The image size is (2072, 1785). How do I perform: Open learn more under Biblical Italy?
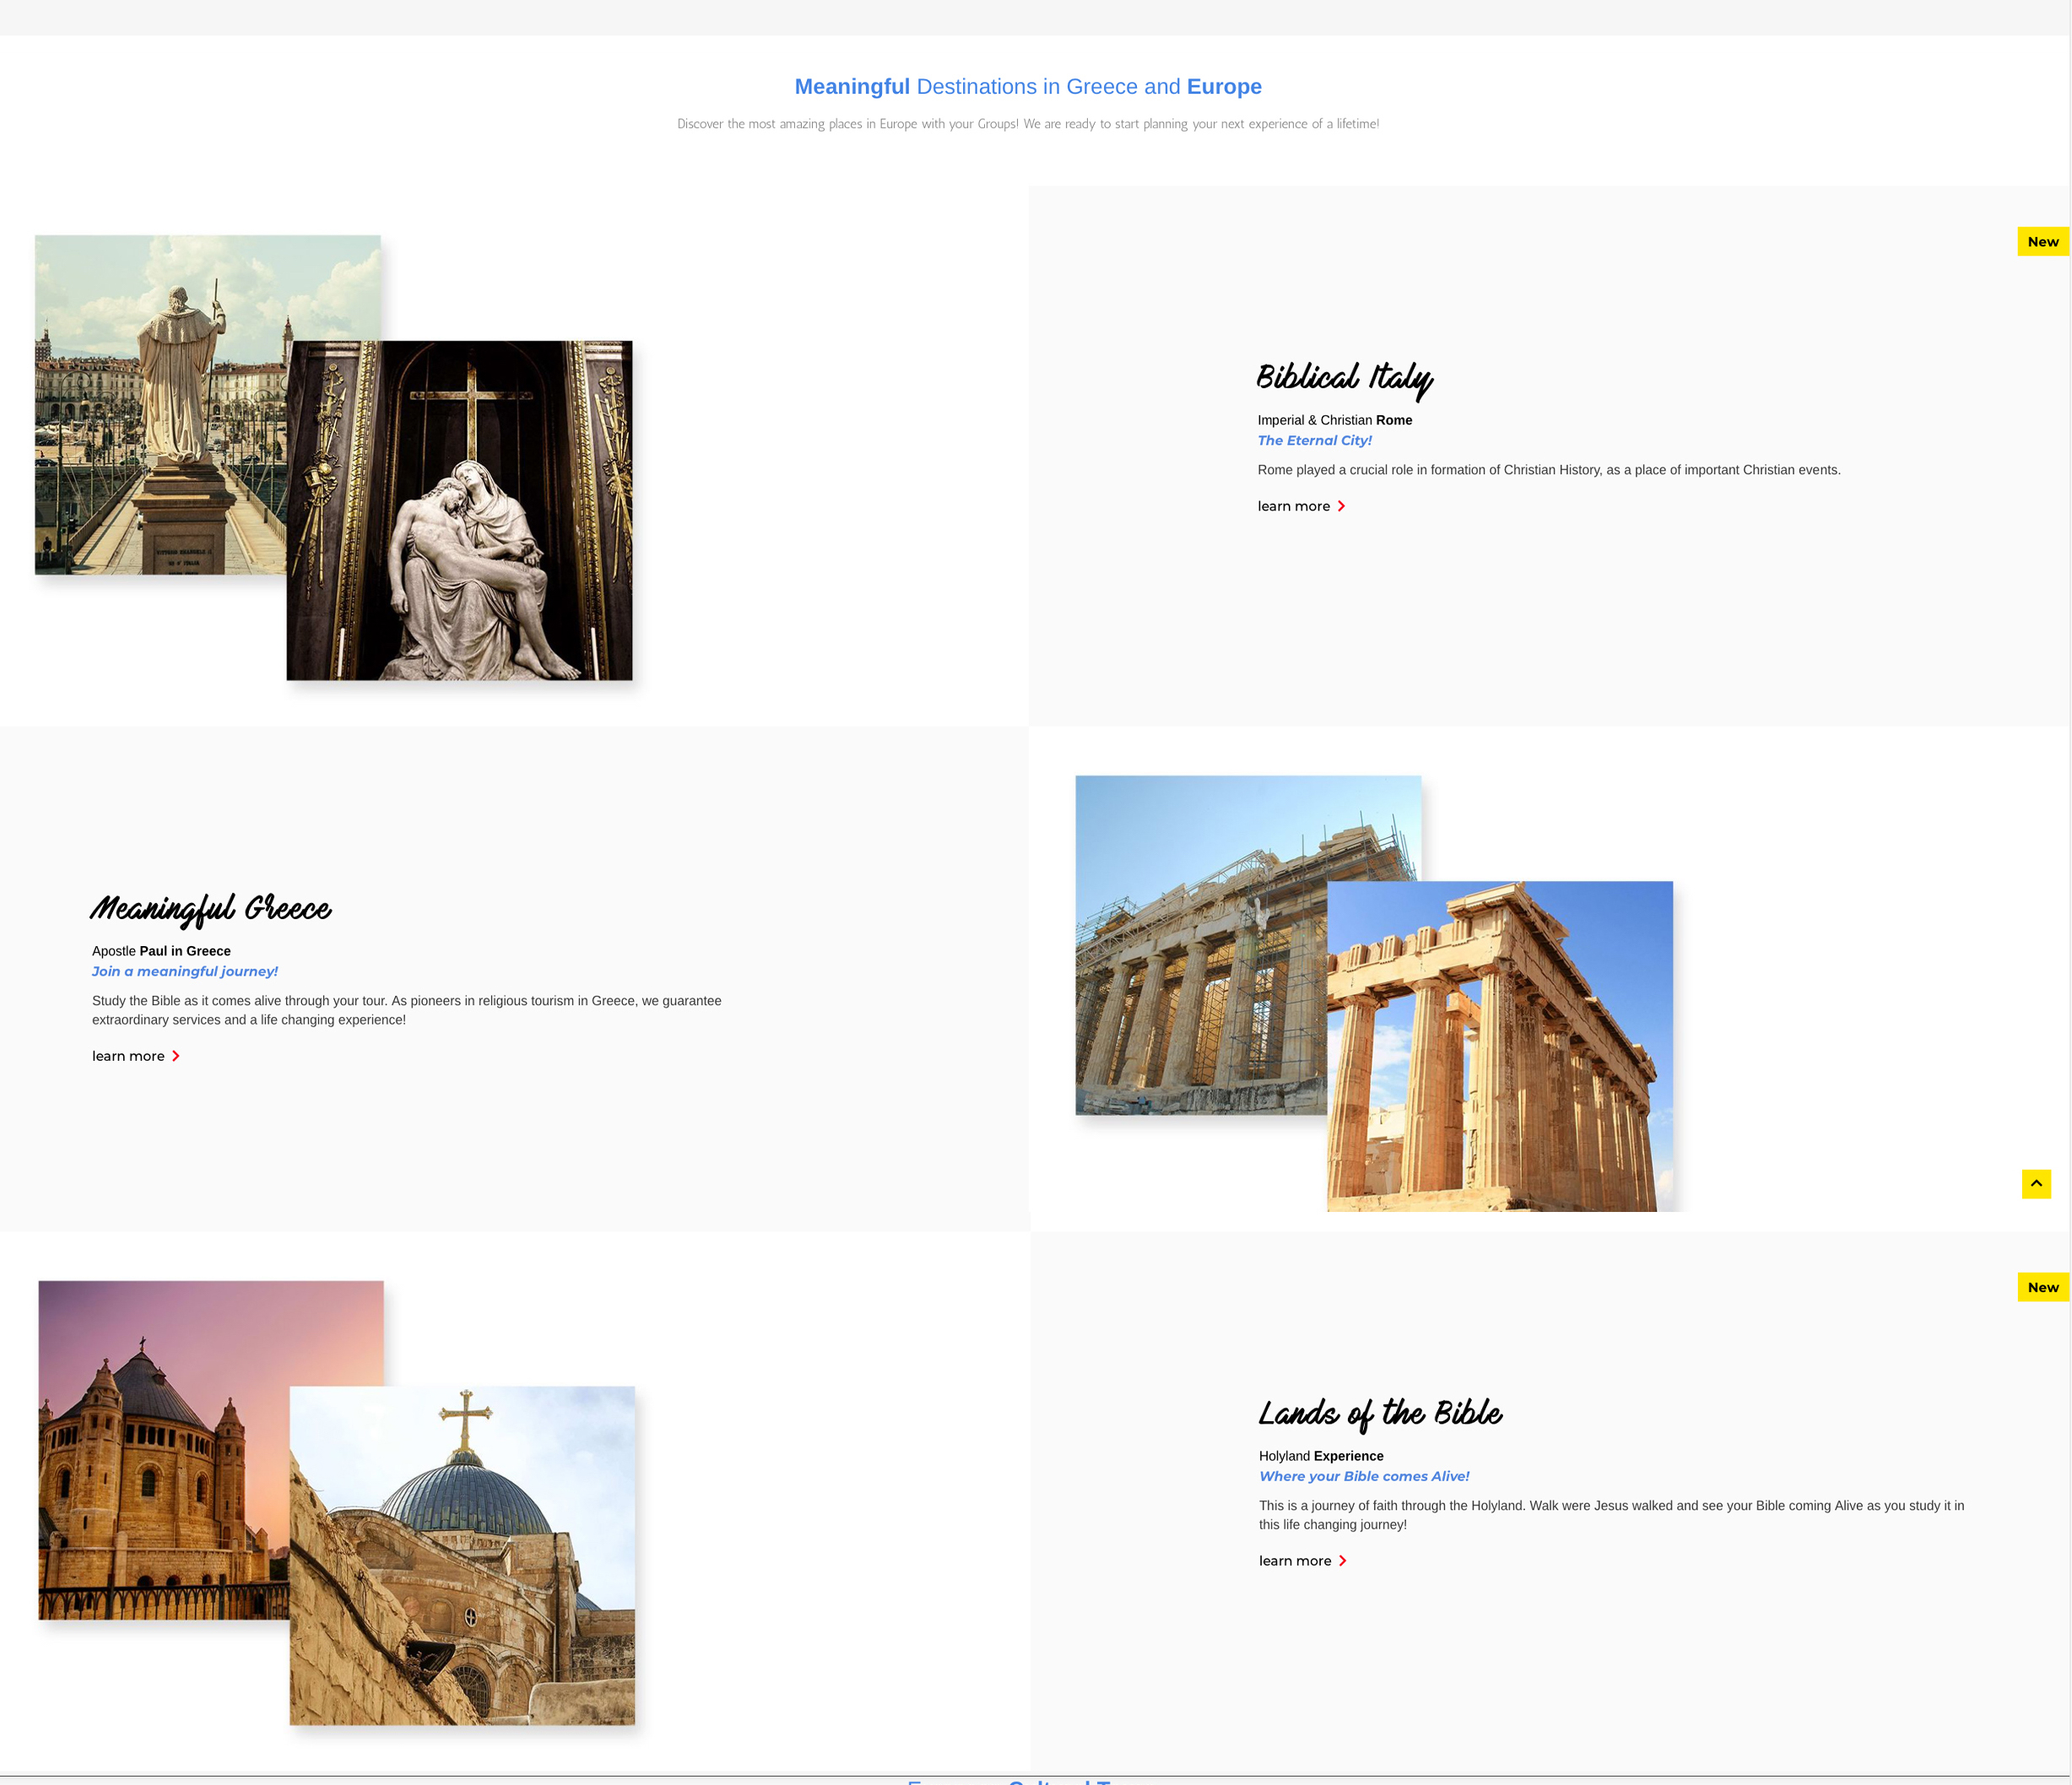pyautogui.click(x=1293, y=506)
